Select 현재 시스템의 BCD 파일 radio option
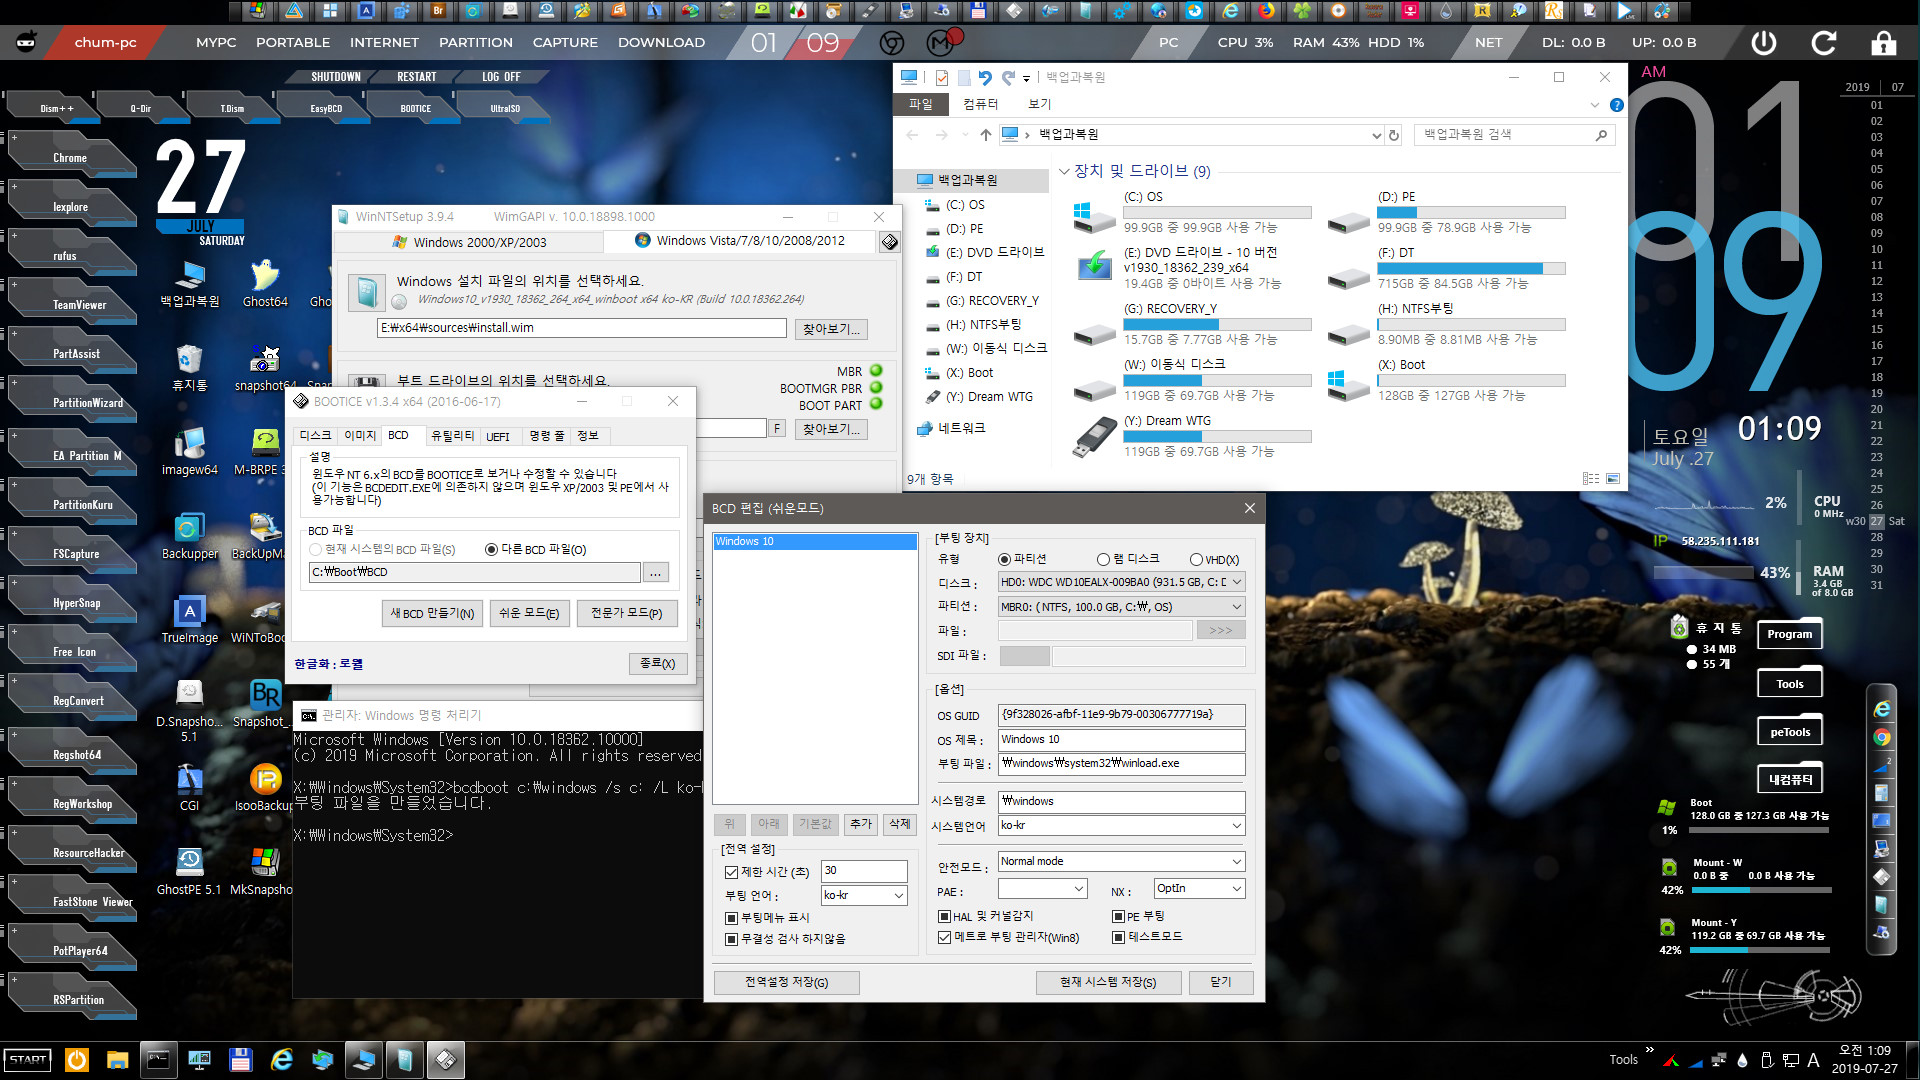This screenshot has width=1920, height=1080. tap(316, 550)
